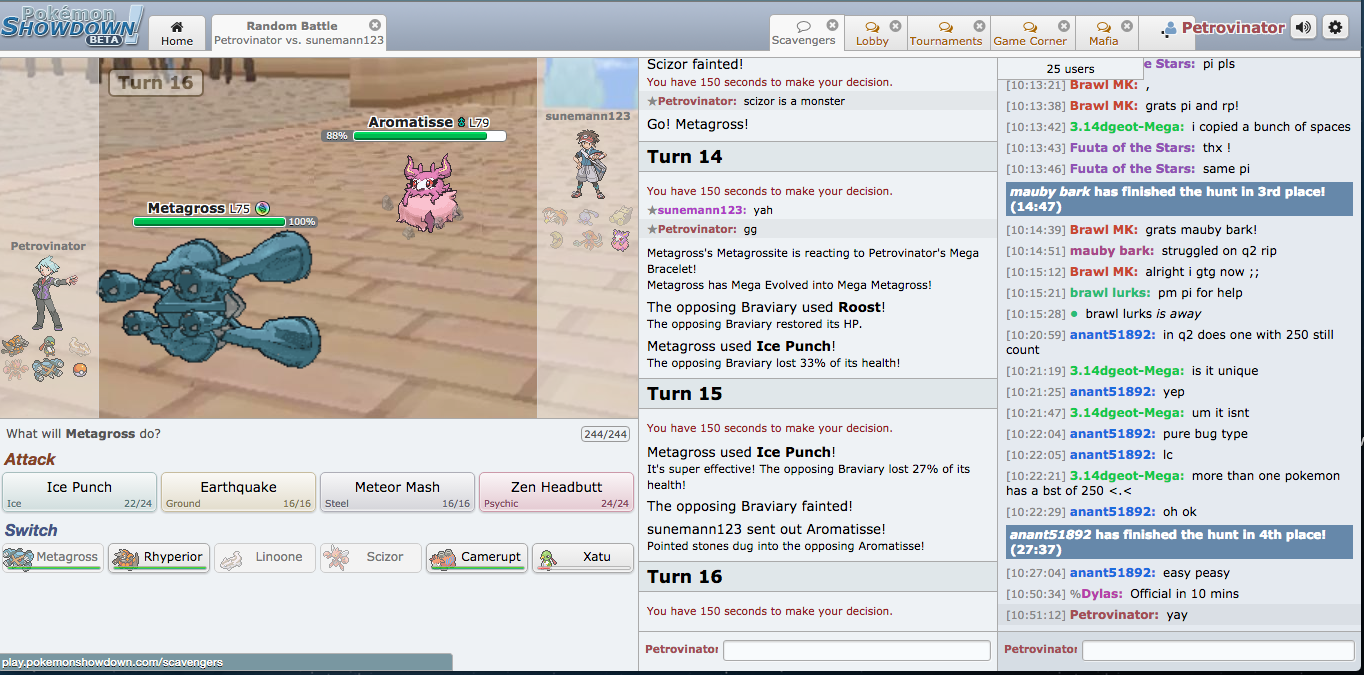This screenshot has width=1364, height=675.
Task: Click Brawl MK in 'grats mauby bark!'
Action: [x=1104, y=230]
